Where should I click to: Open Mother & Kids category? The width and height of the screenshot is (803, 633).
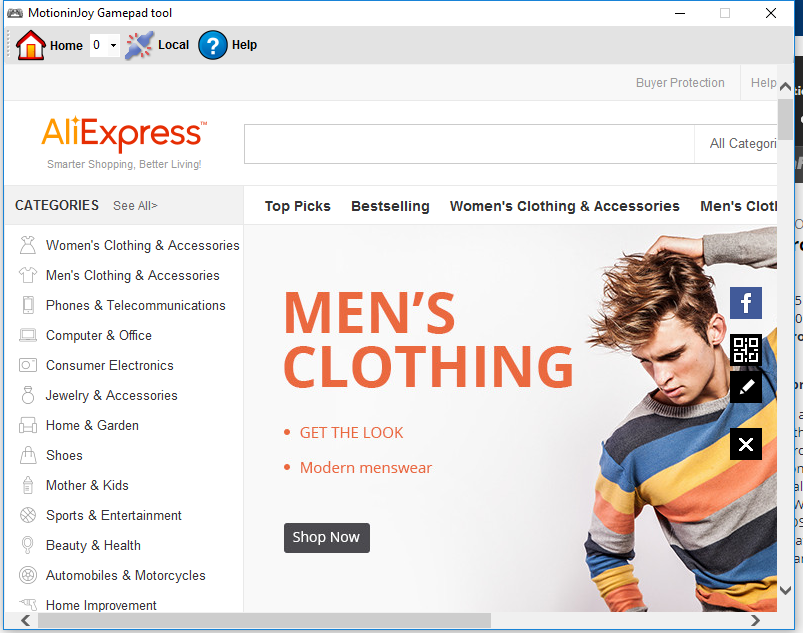[87, 485]
